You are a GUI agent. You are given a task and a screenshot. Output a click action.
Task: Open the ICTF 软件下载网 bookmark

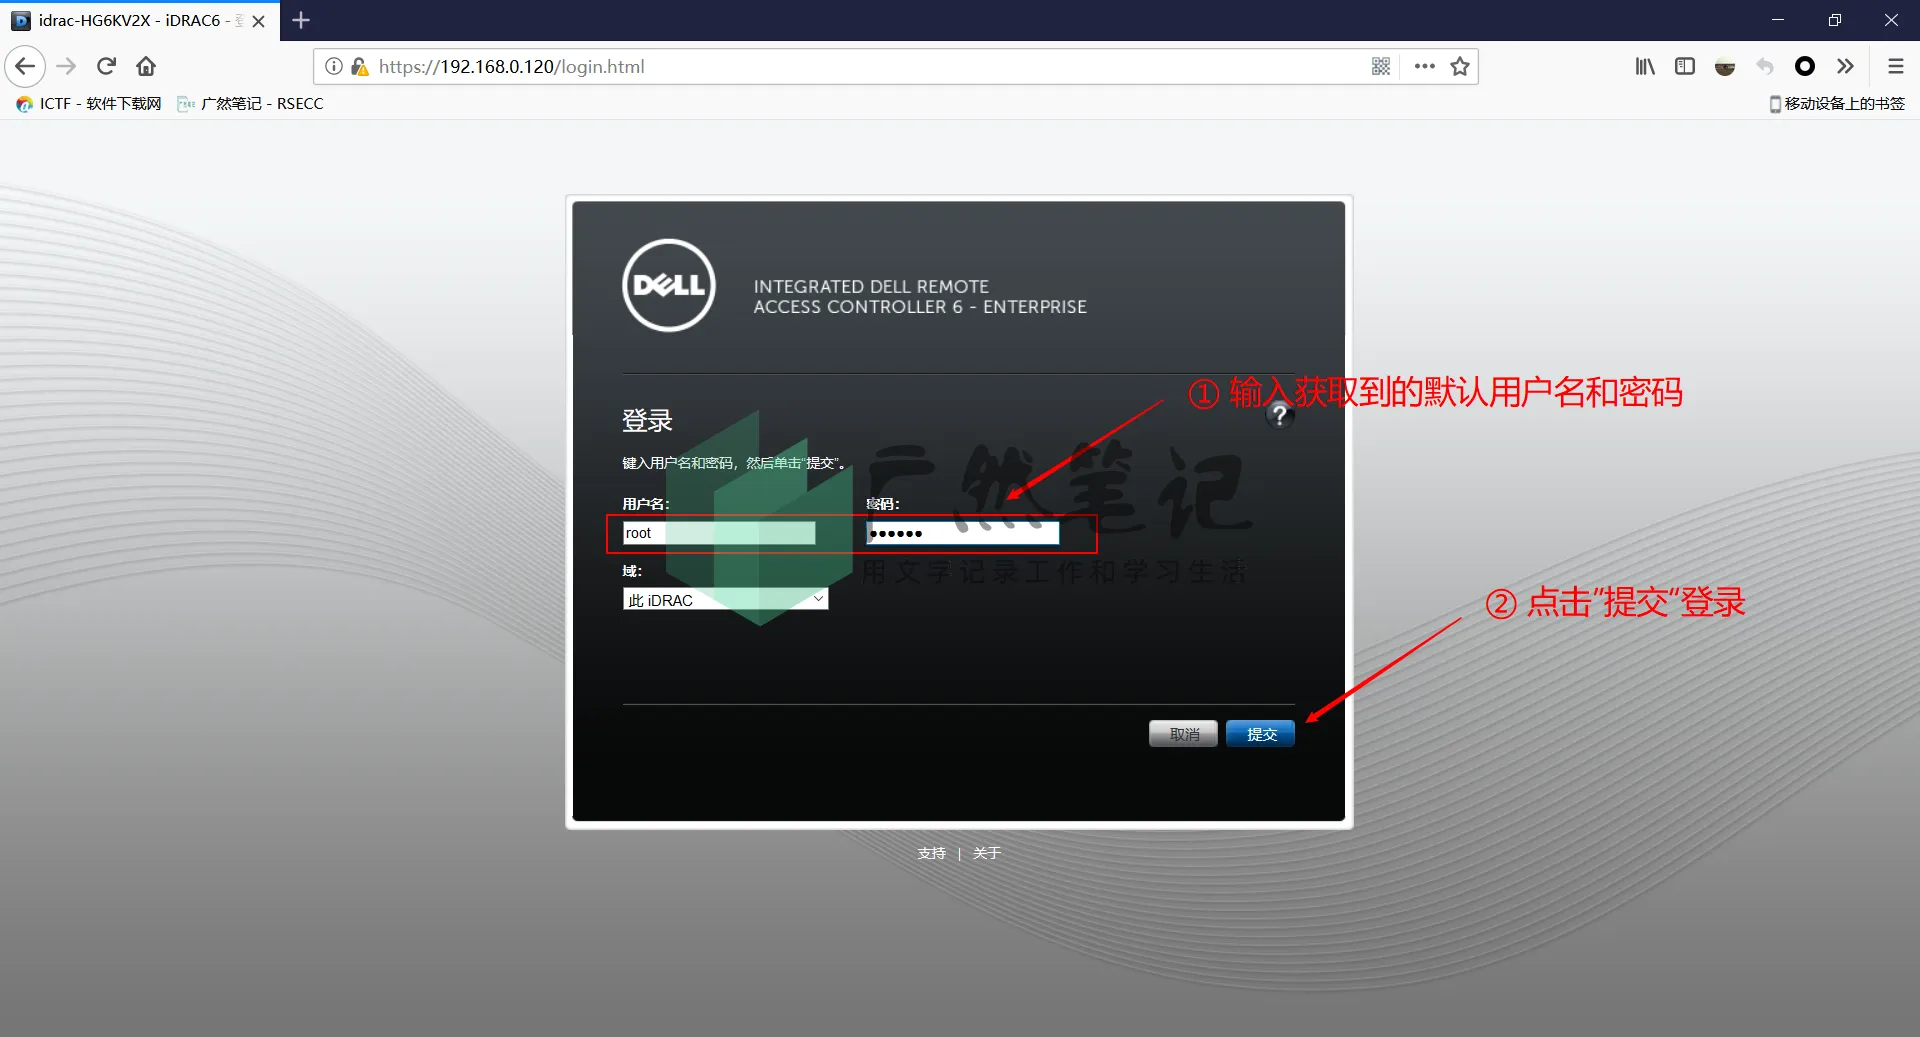pyautogui.click(x=89, y=104)
